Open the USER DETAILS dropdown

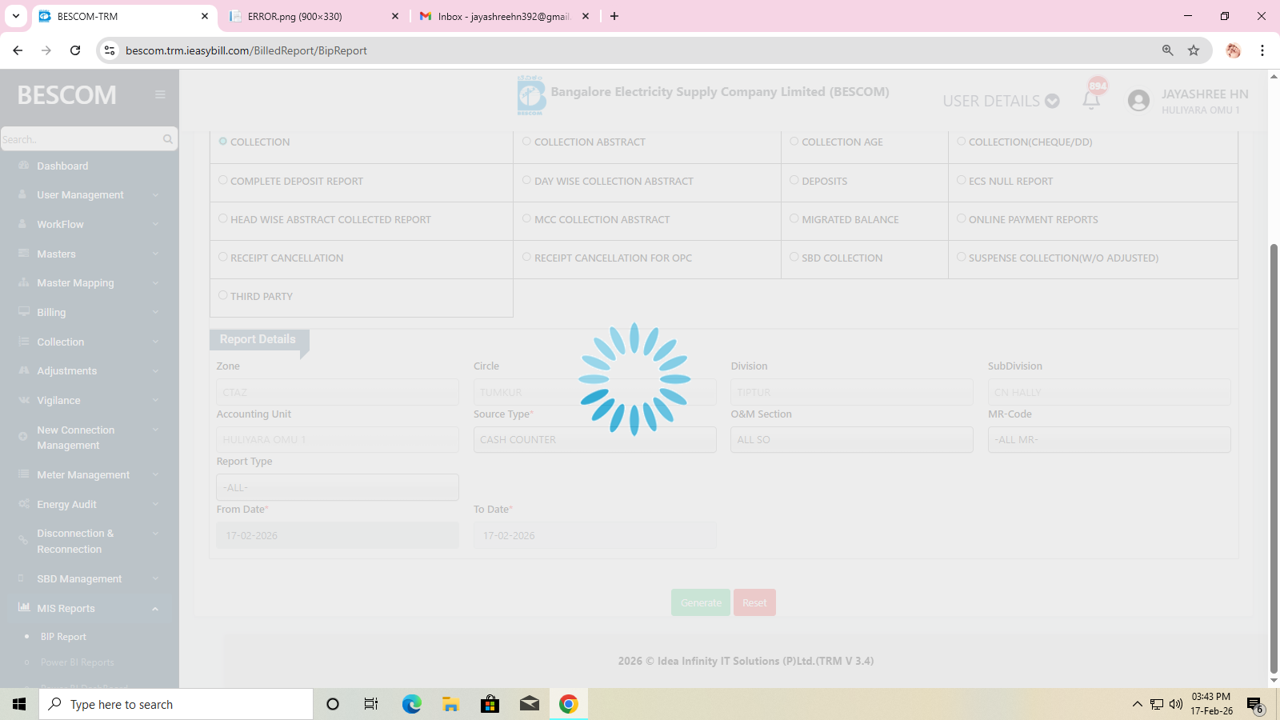click(1001, 101)
